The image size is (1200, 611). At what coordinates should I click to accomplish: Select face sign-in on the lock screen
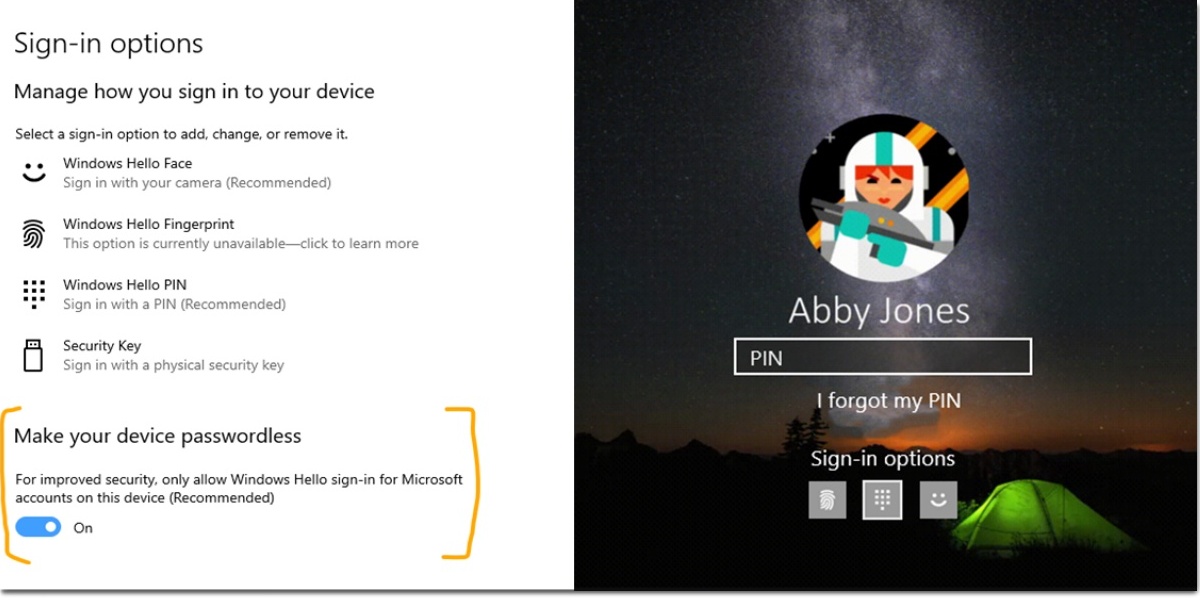(937, 498)
